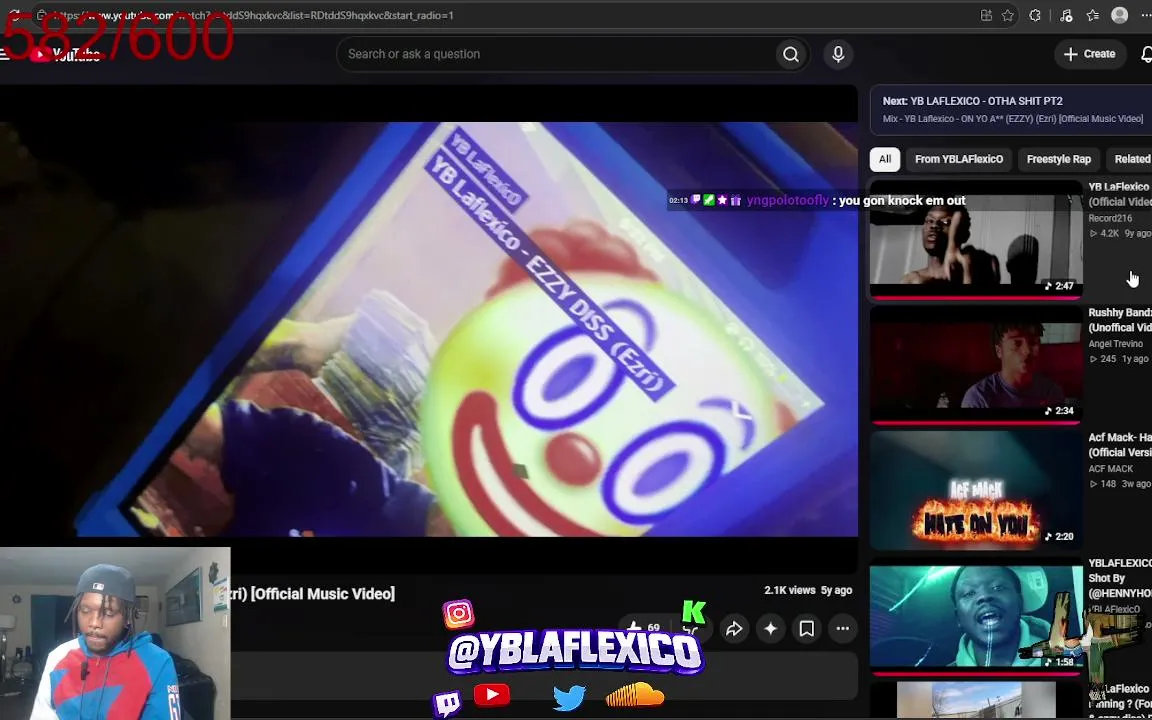
Task: Open more actions three-dot menu under the video
Action: tap(842, 629)
